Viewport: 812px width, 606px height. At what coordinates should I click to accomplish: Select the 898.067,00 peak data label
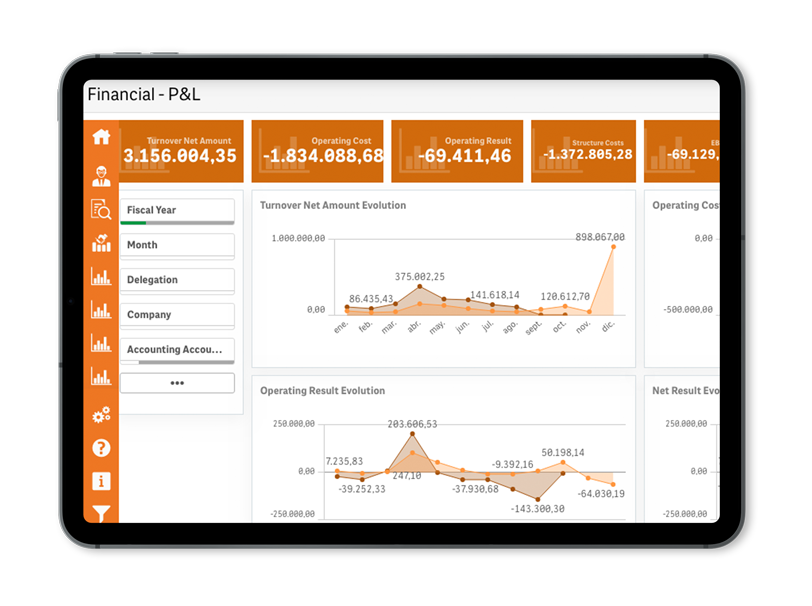(x=600, y=237)
